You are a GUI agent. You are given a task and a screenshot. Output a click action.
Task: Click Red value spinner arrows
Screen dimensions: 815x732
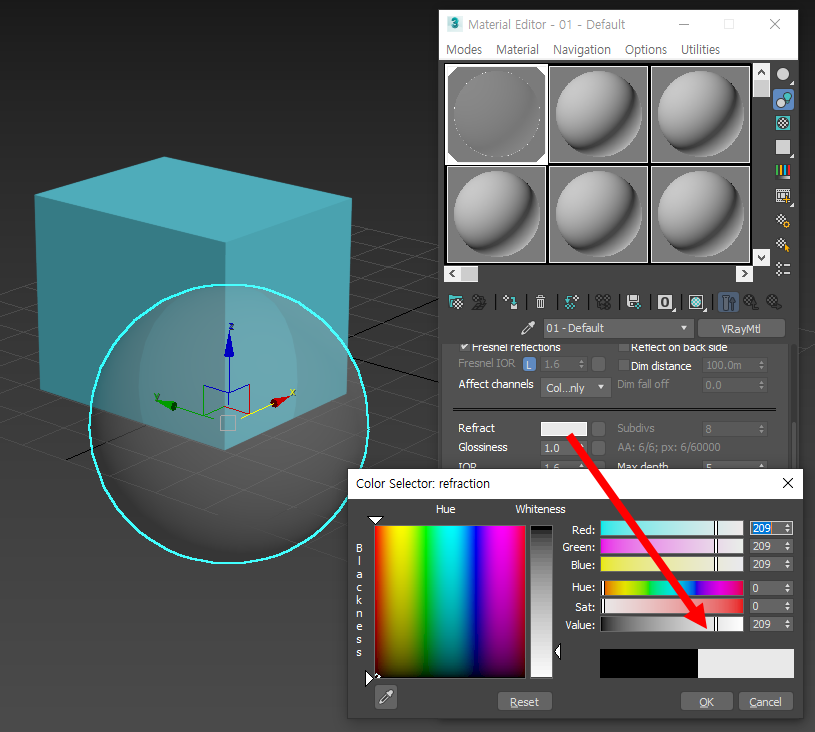tap(788, 528)
